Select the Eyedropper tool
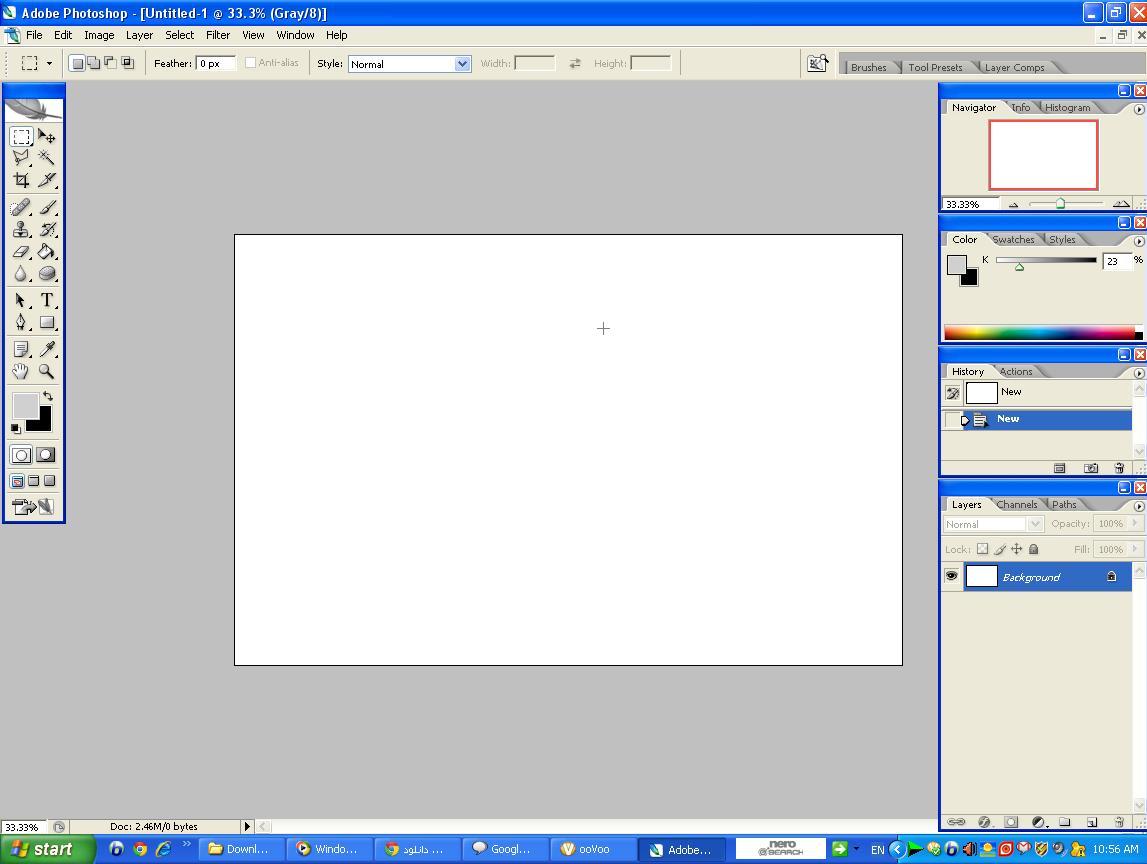 click(x=46, y=349)
